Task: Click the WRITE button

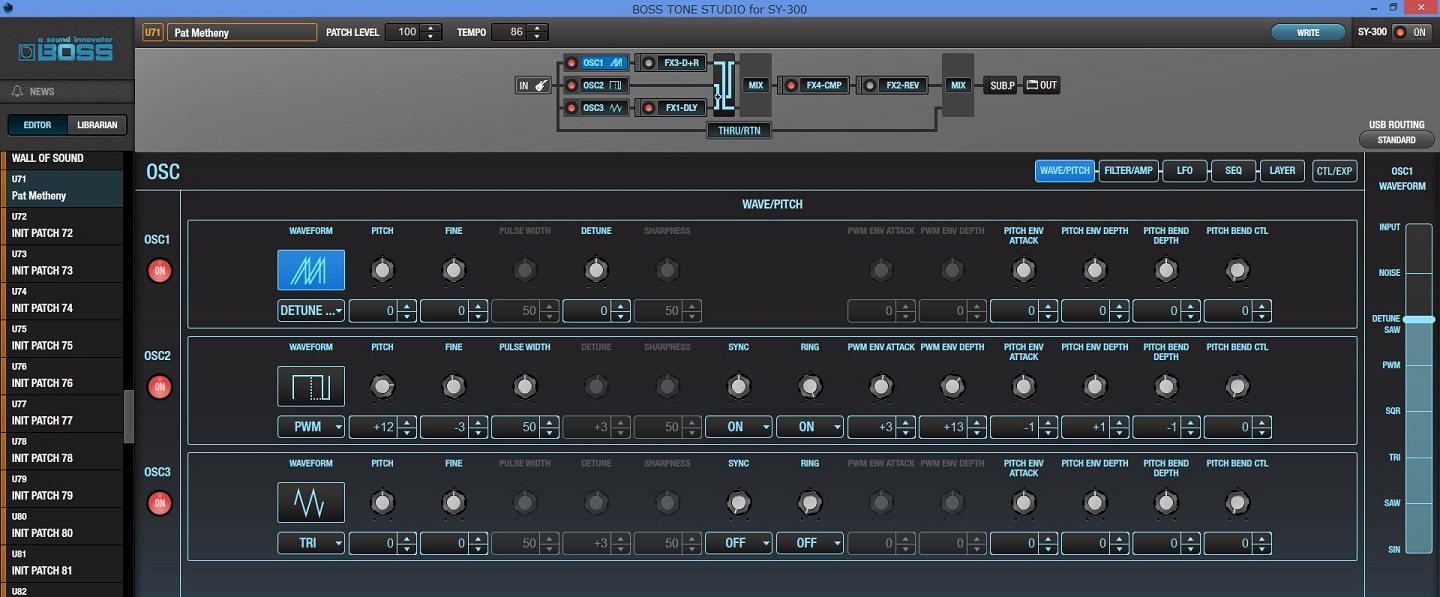Action: [x=1308, y=32]
